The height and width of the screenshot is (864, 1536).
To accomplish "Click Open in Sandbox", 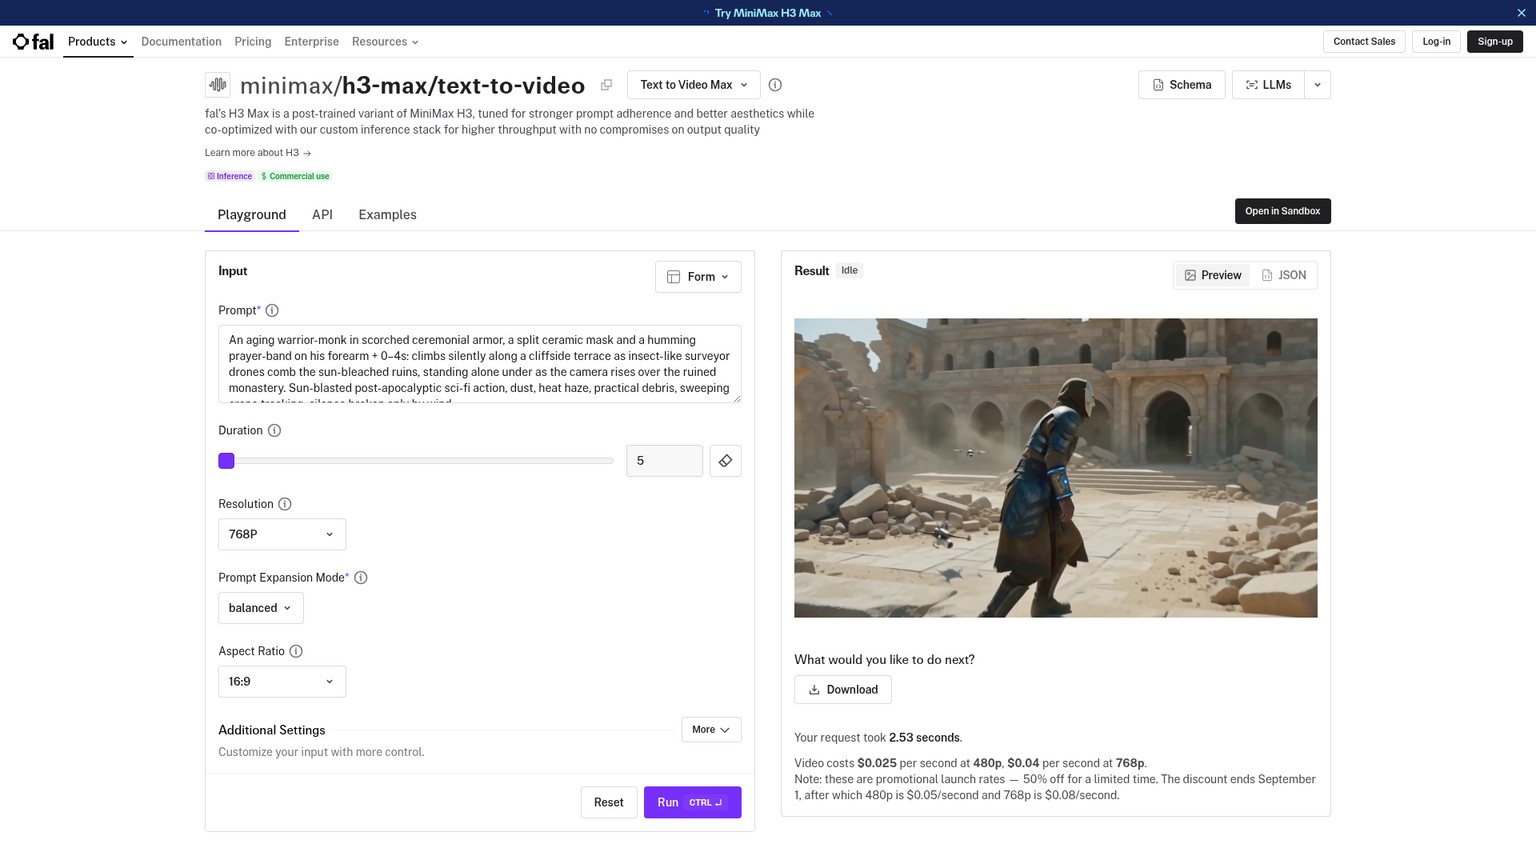I will [x=1283, y=211].
